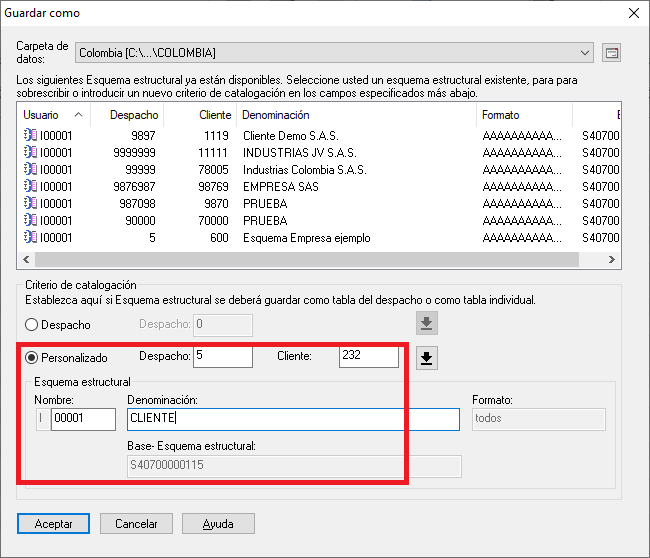Click PRUEBA in the row with Cliente 9870
650x558 pixels.
point(265,204)
